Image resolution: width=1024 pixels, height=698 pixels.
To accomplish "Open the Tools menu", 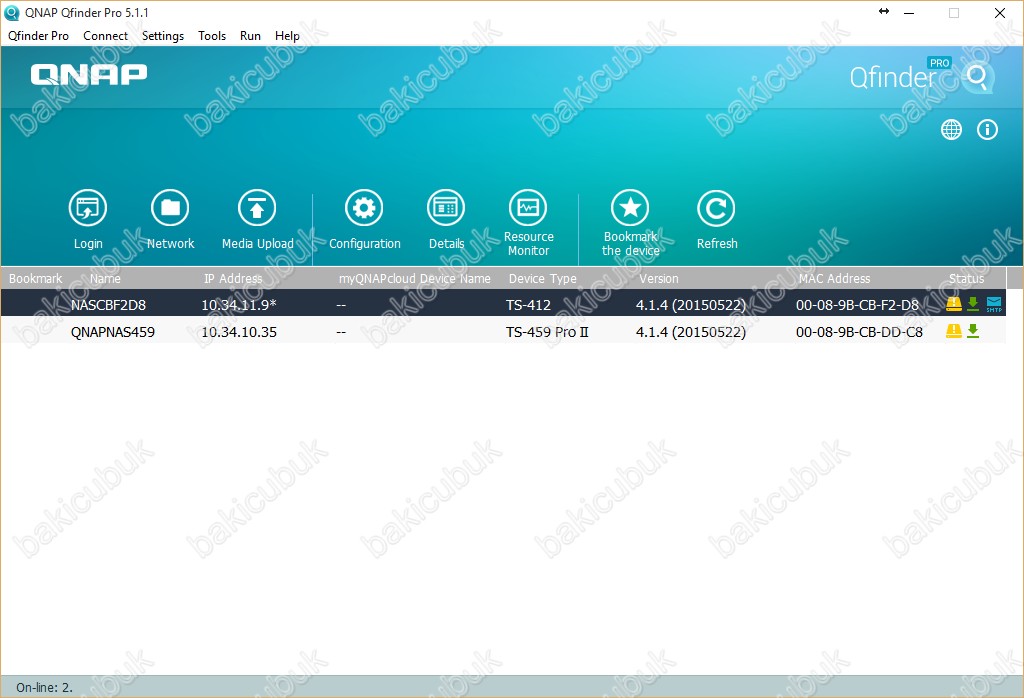I will [x=212, y=36].
